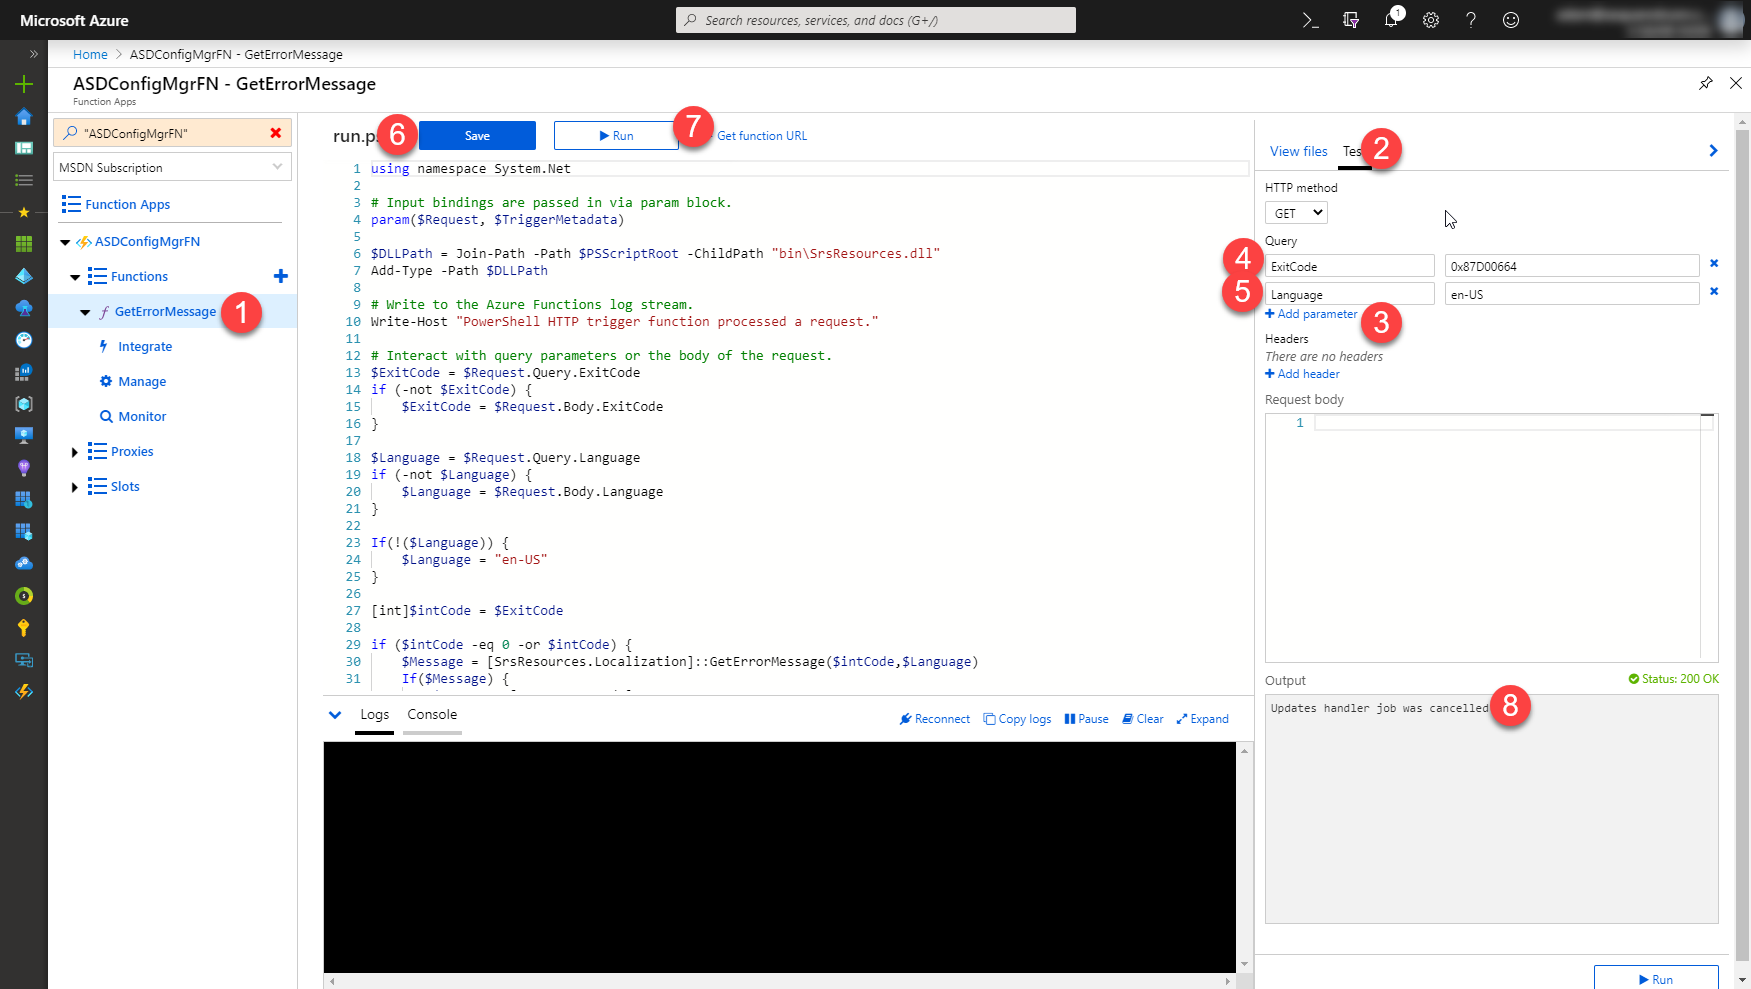Click the top search resources box
1751x989 pixels.
coord(876,20)
